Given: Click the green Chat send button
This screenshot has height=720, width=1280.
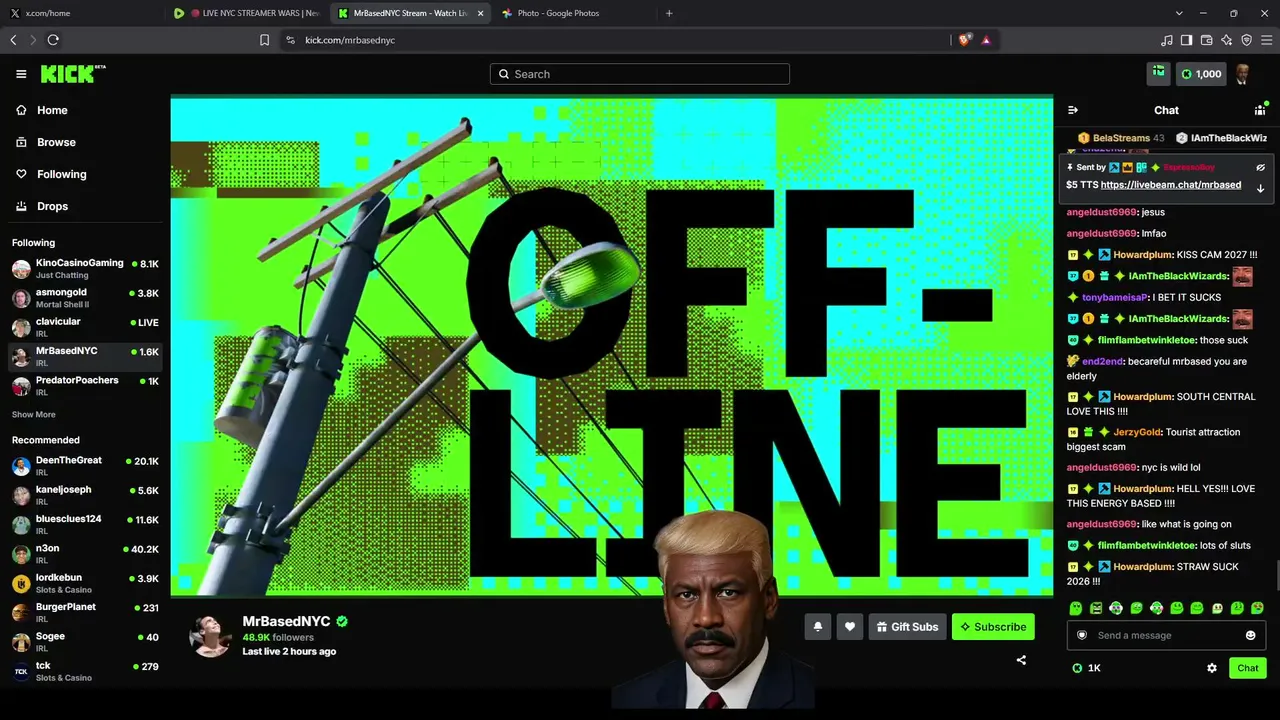Looking at the screenshot, I should 1248,668.
